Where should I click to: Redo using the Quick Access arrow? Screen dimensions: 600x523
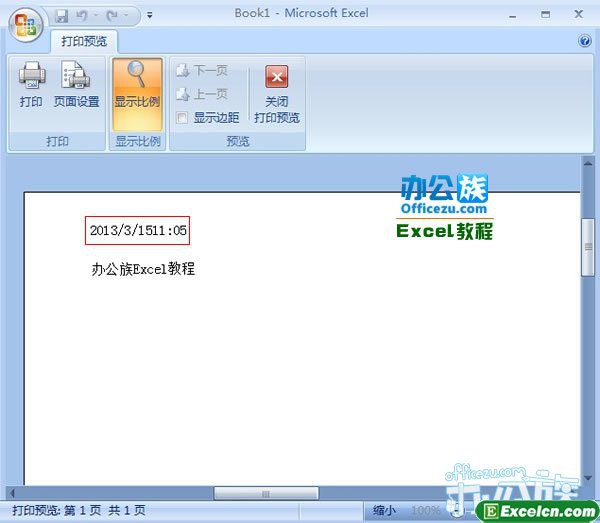click(112, 16)
